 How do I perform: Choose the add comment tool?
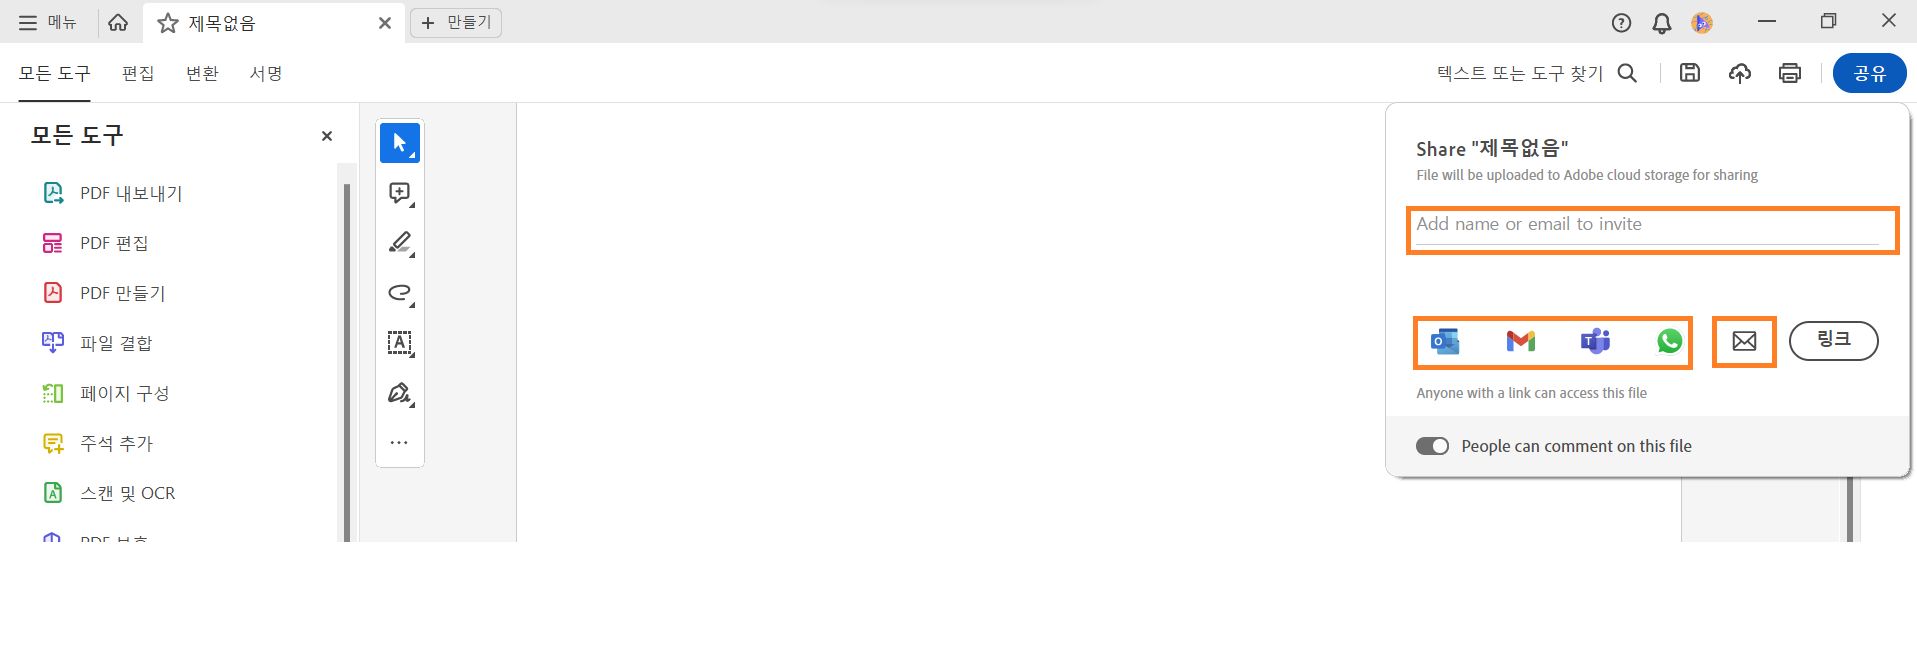point(400,193)
